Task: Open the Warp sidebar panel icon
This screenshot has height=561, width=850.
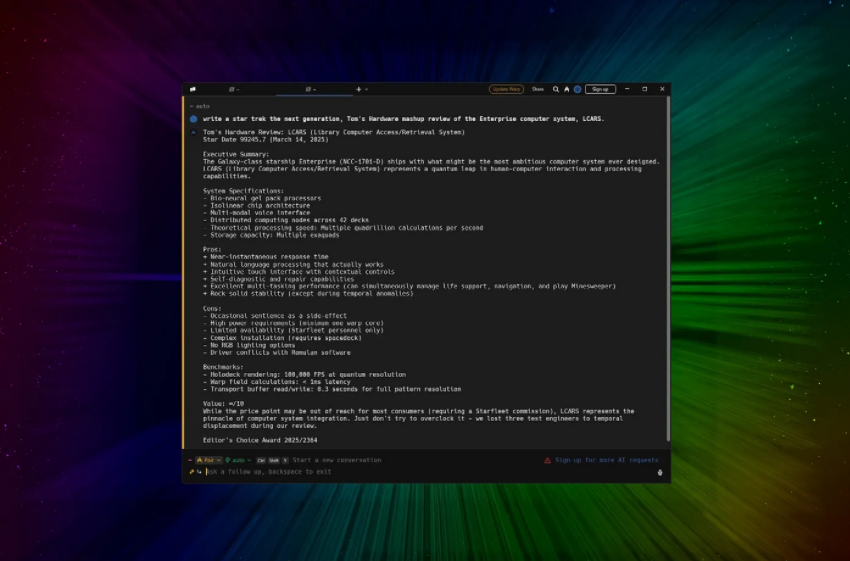Action: [x=193, y=89]
